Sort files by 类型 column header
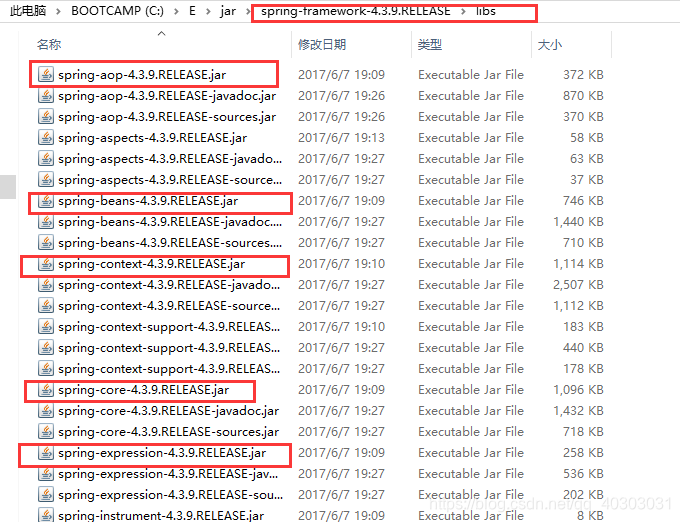Screen dimensions: 680x522 pos(430,44)
